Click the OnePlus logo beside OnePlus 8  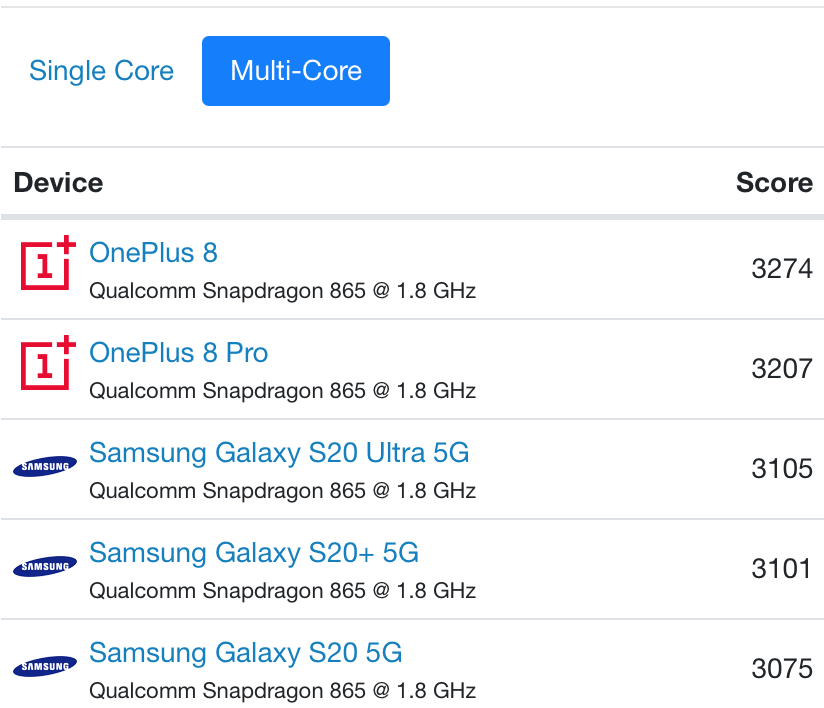tap(47, 263)
